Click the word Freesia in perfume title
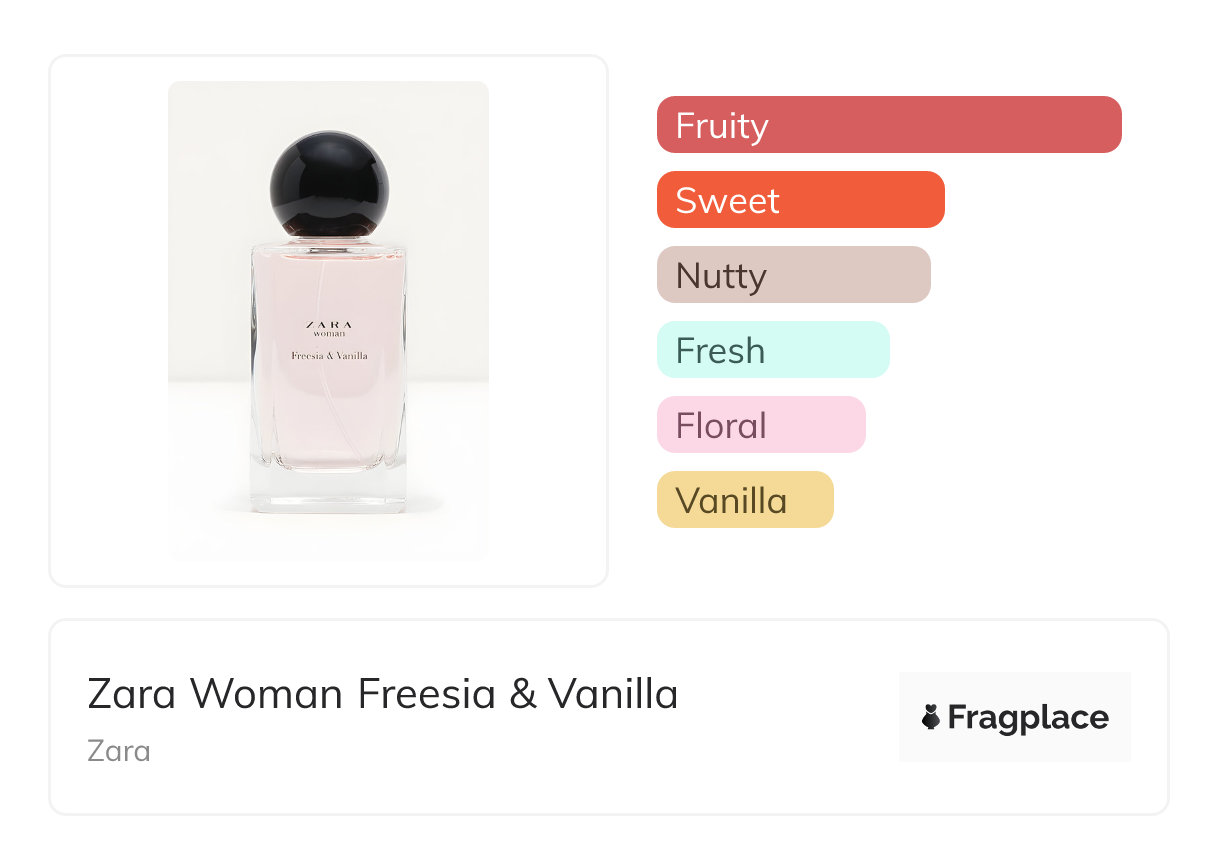The width and height of the screenshot is (1218, 864). (x=426, y=694)
